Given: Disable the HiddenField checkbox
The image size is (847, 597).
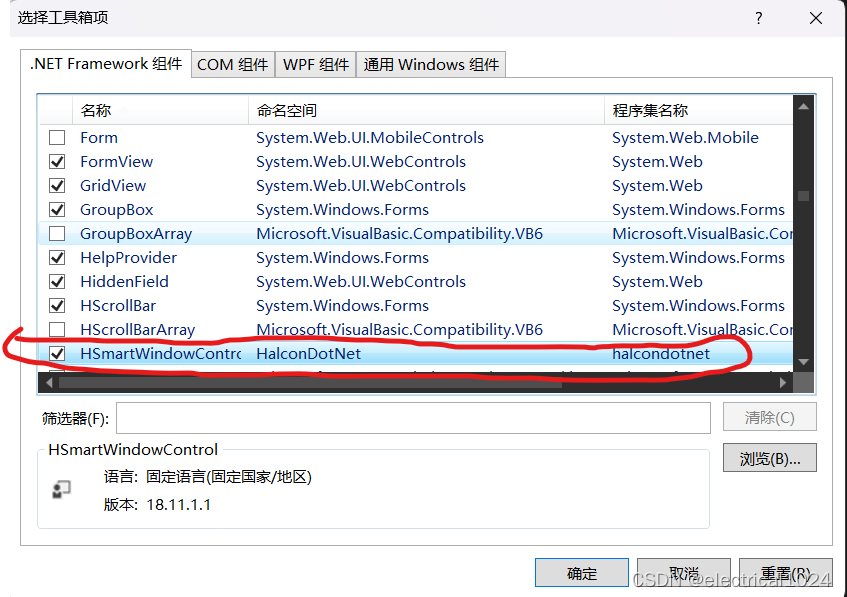Looking at the screenshot, I should 57,281.
